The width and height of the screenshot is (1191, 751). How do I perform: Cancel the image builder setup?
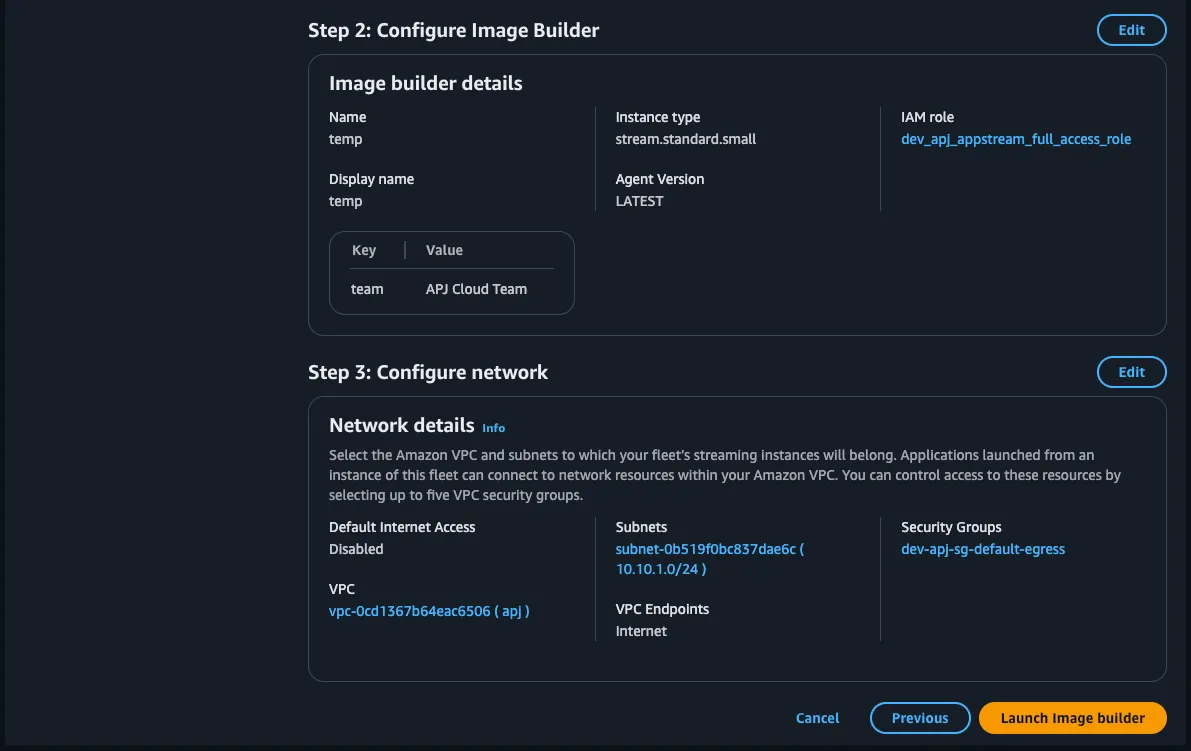(817, 718)
